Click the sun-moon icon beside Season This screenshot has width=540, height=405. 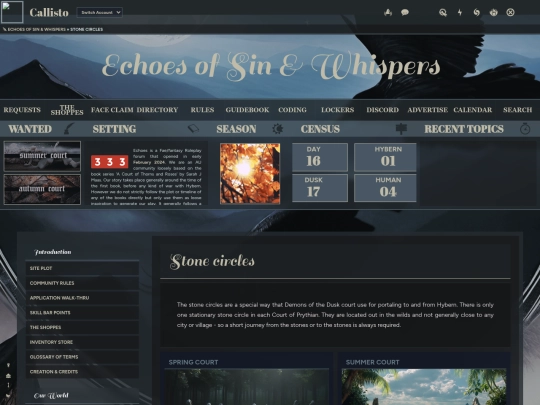point(278,128)
